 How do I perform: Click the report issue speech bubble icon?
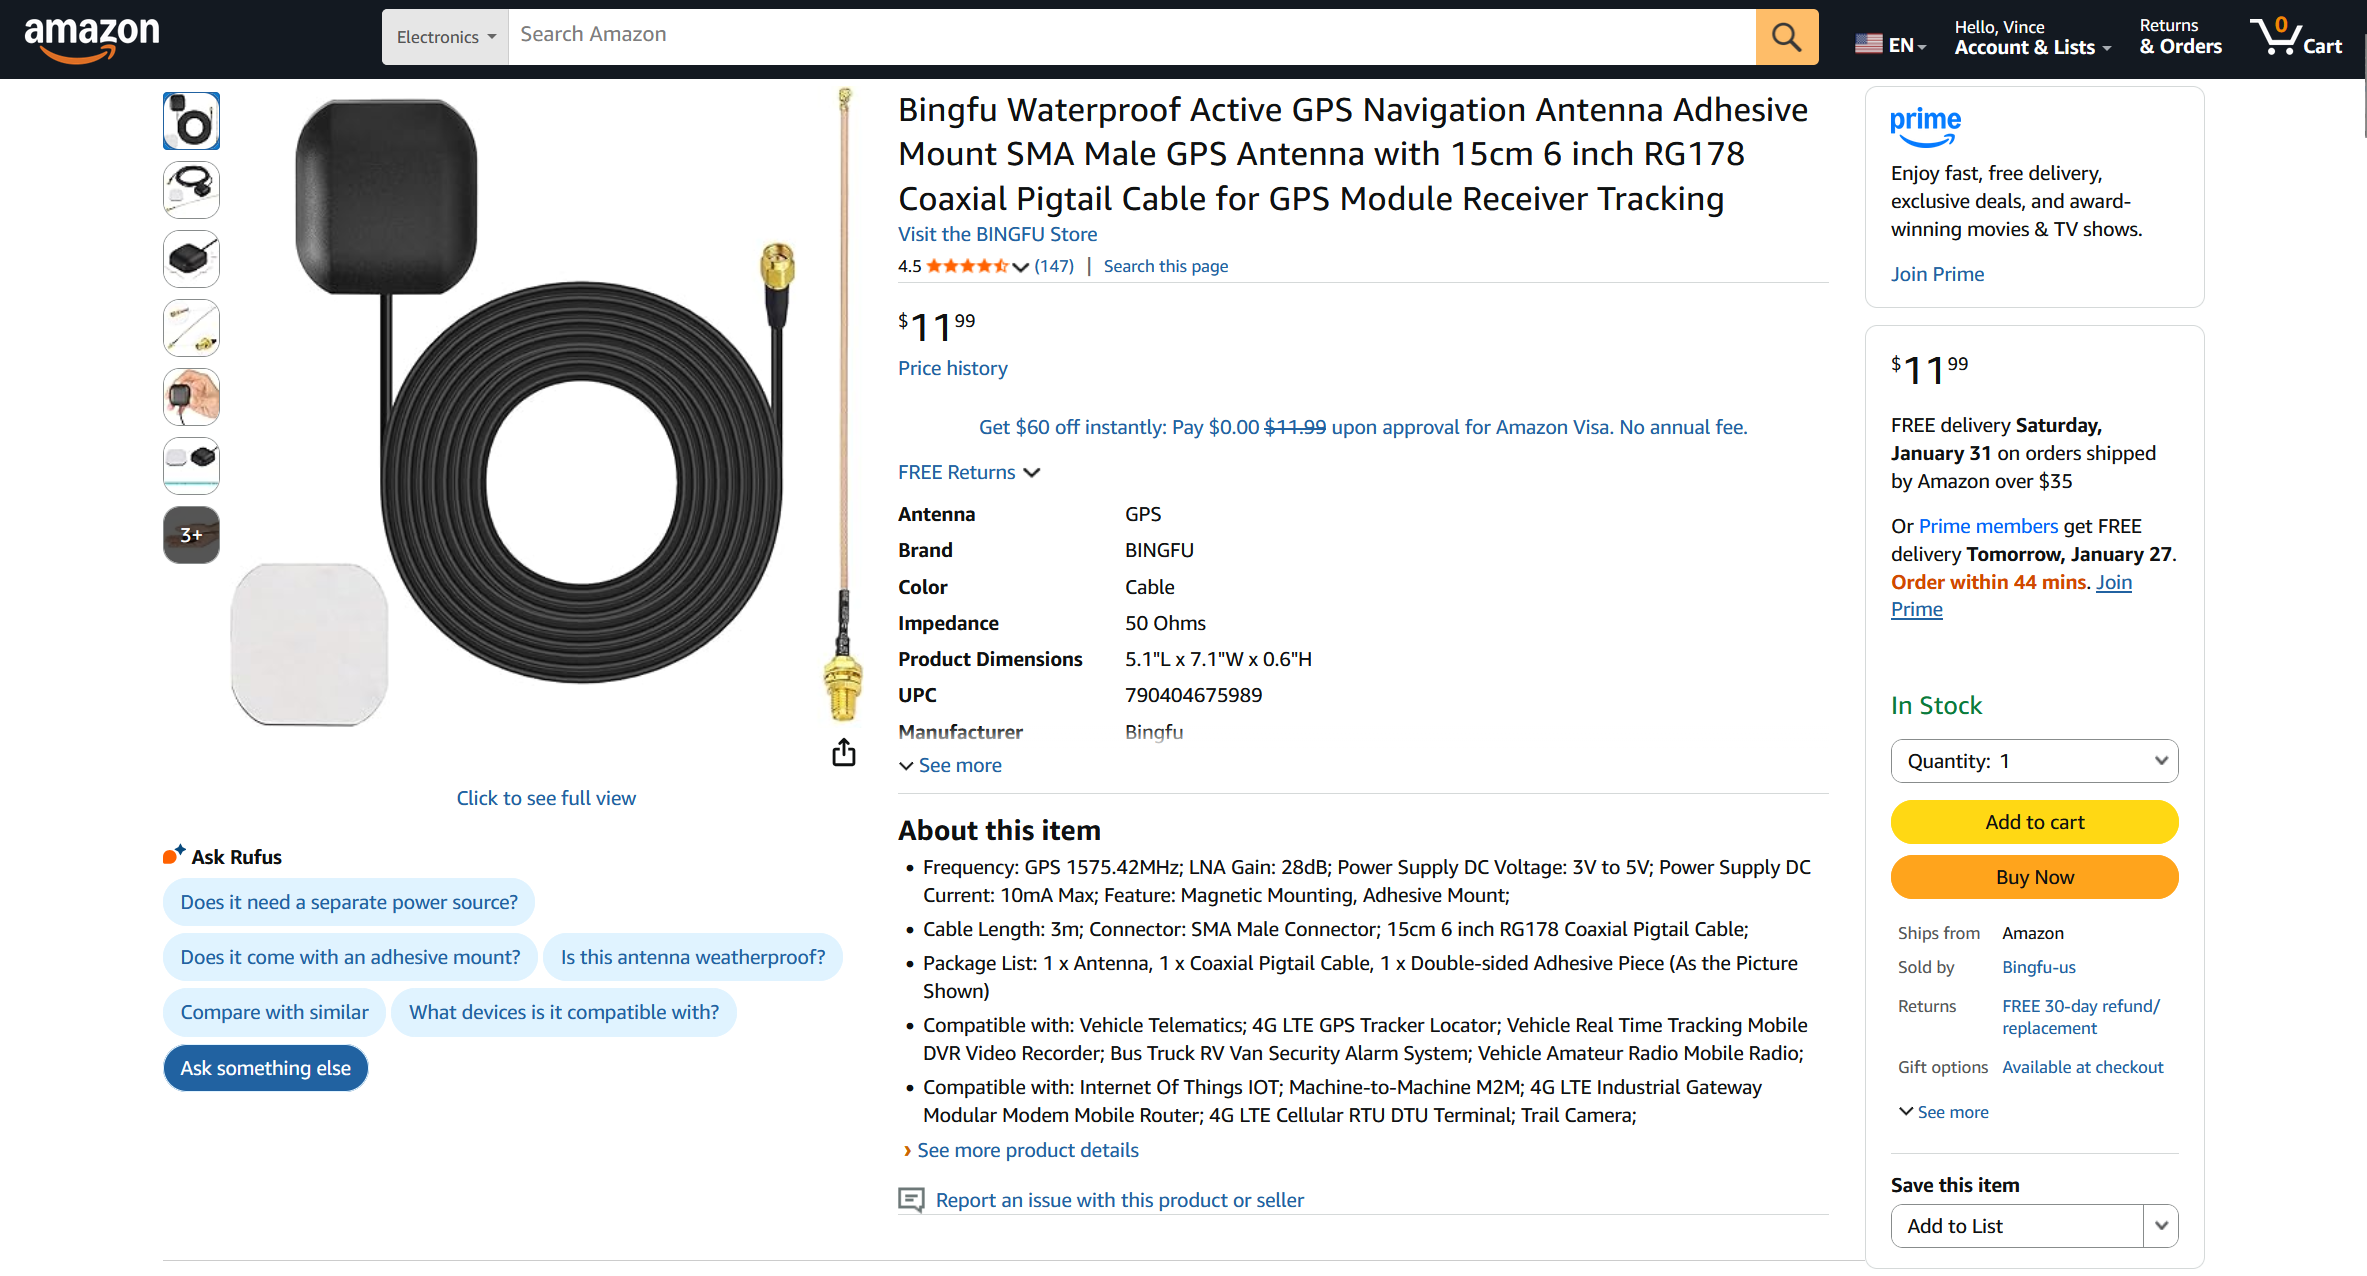coord(911,1200)
